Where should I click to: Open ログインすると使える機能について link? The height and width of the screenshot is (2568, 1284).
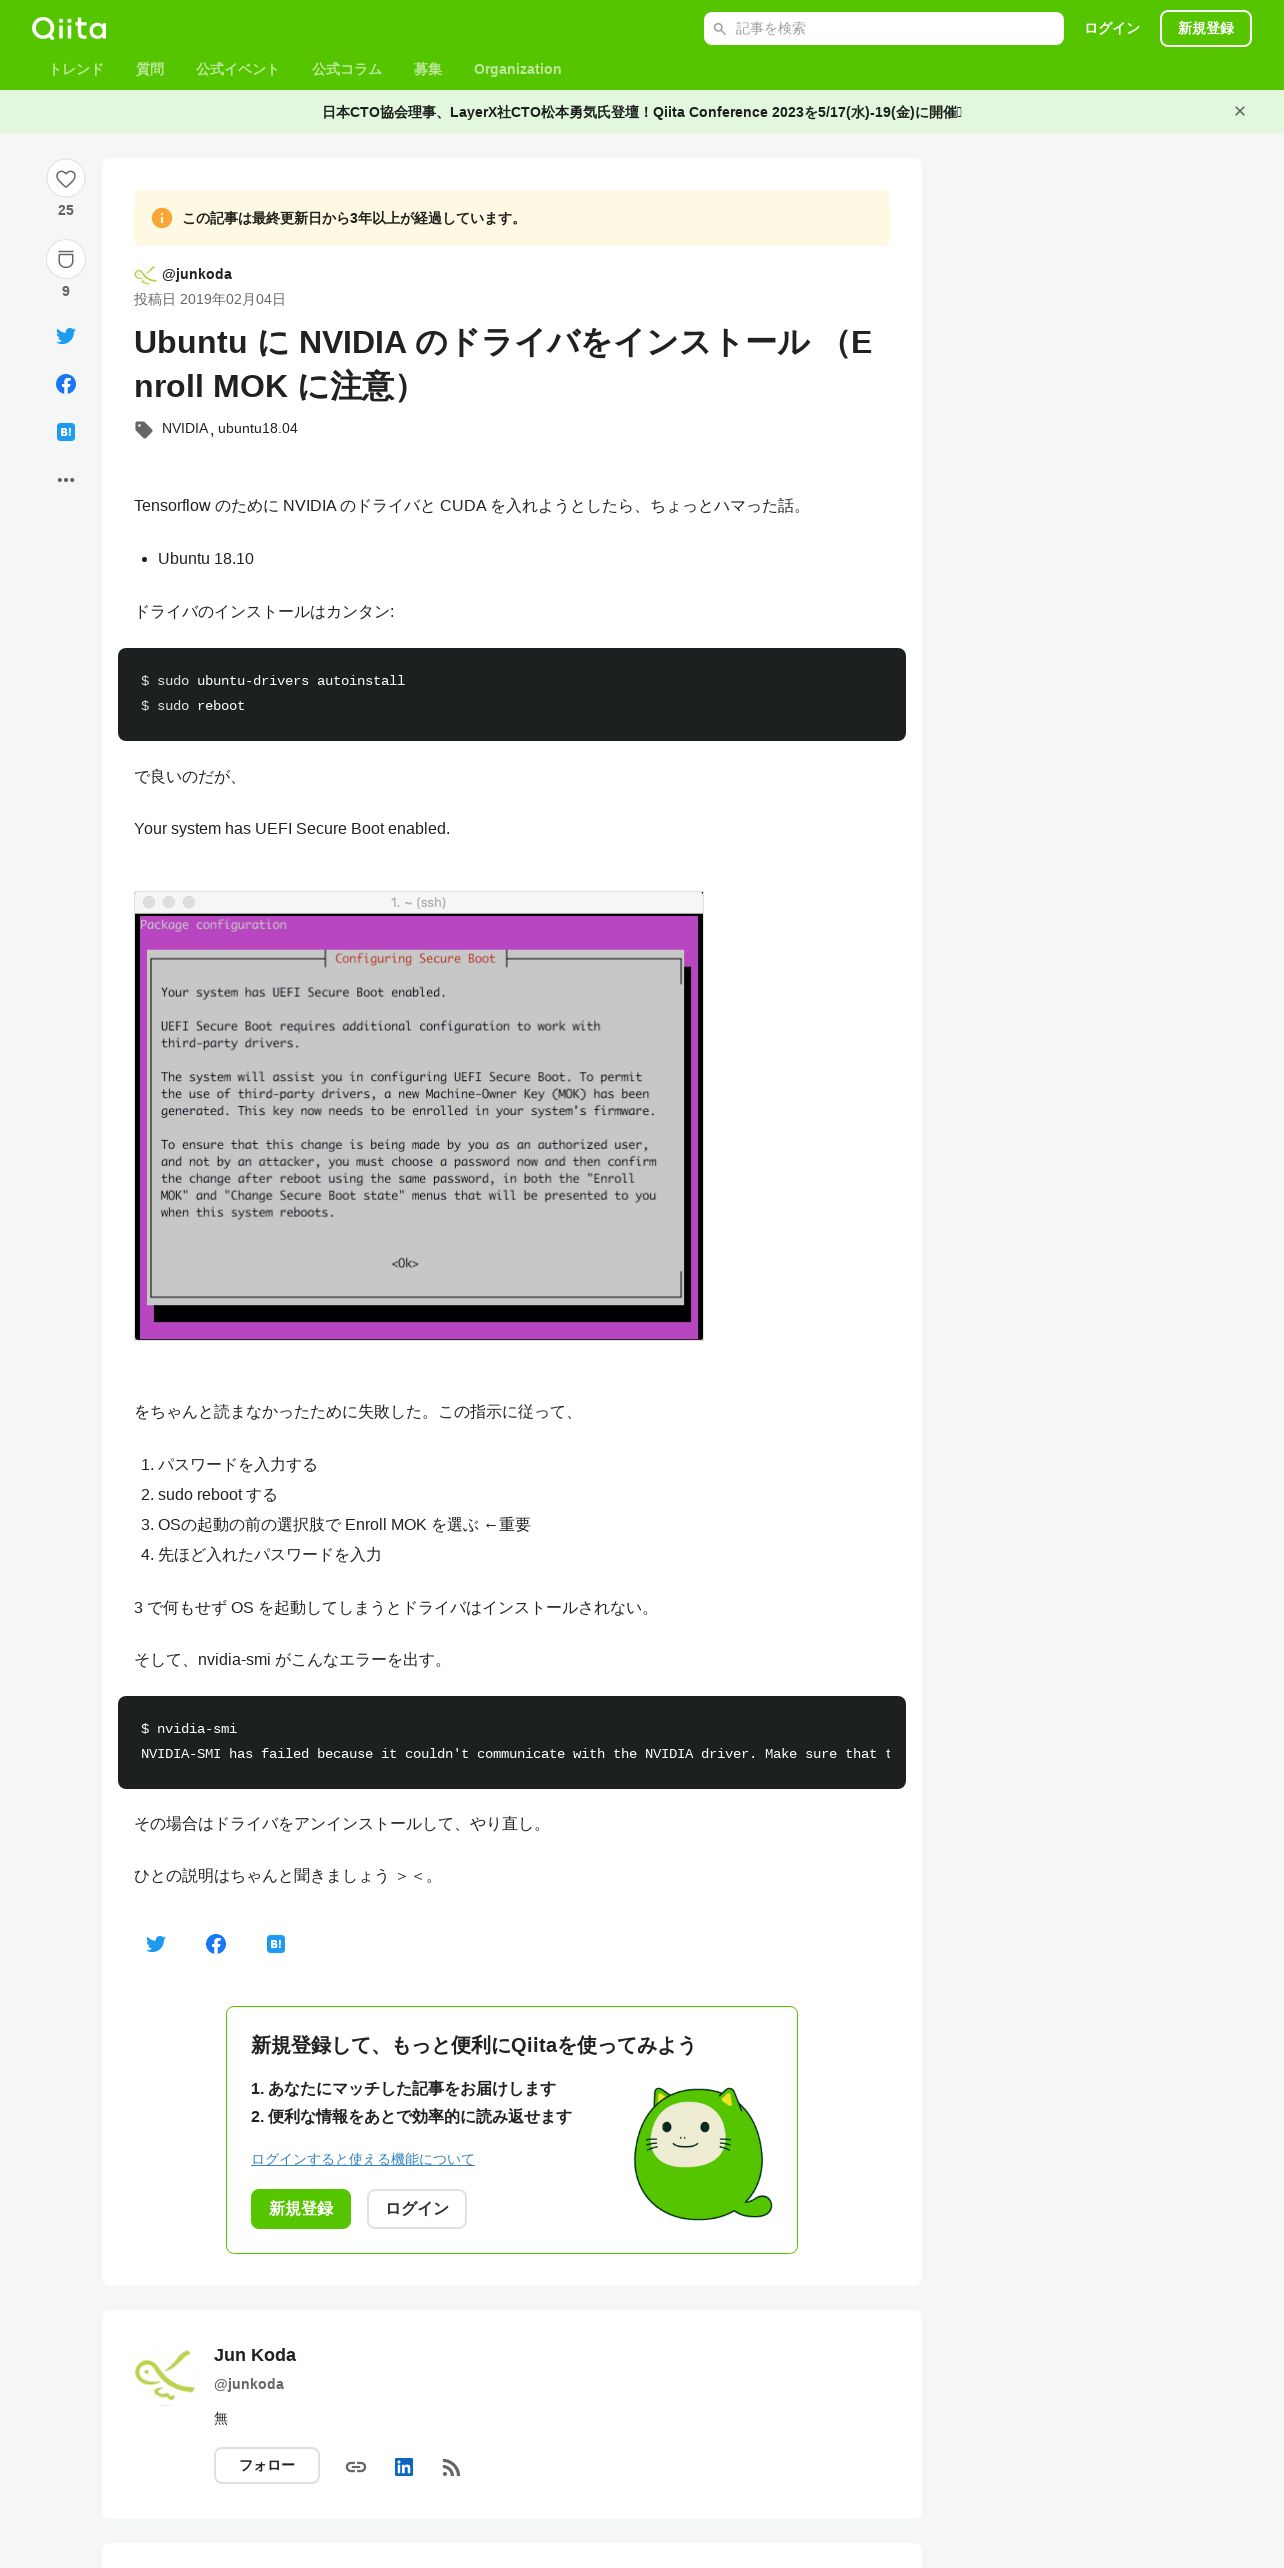pyautogui.click(x=363, y=2159)
